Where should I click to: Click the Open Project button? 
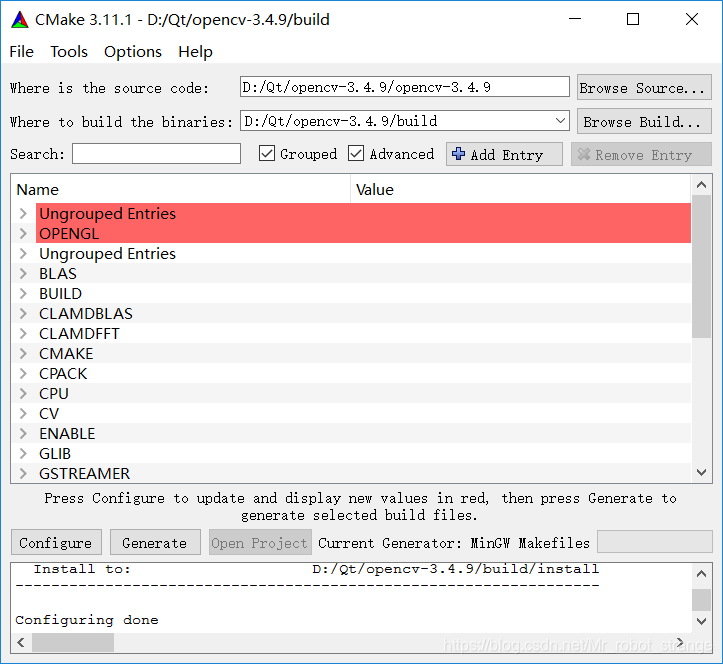(260, 542)
